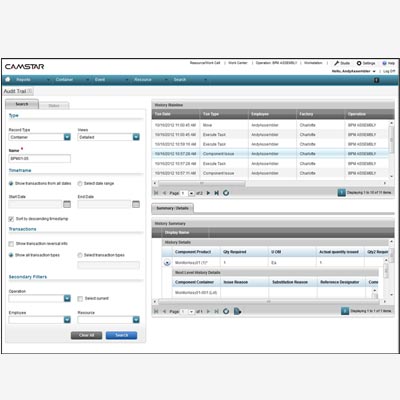Refresh the History Summary grid

[226, 311]
